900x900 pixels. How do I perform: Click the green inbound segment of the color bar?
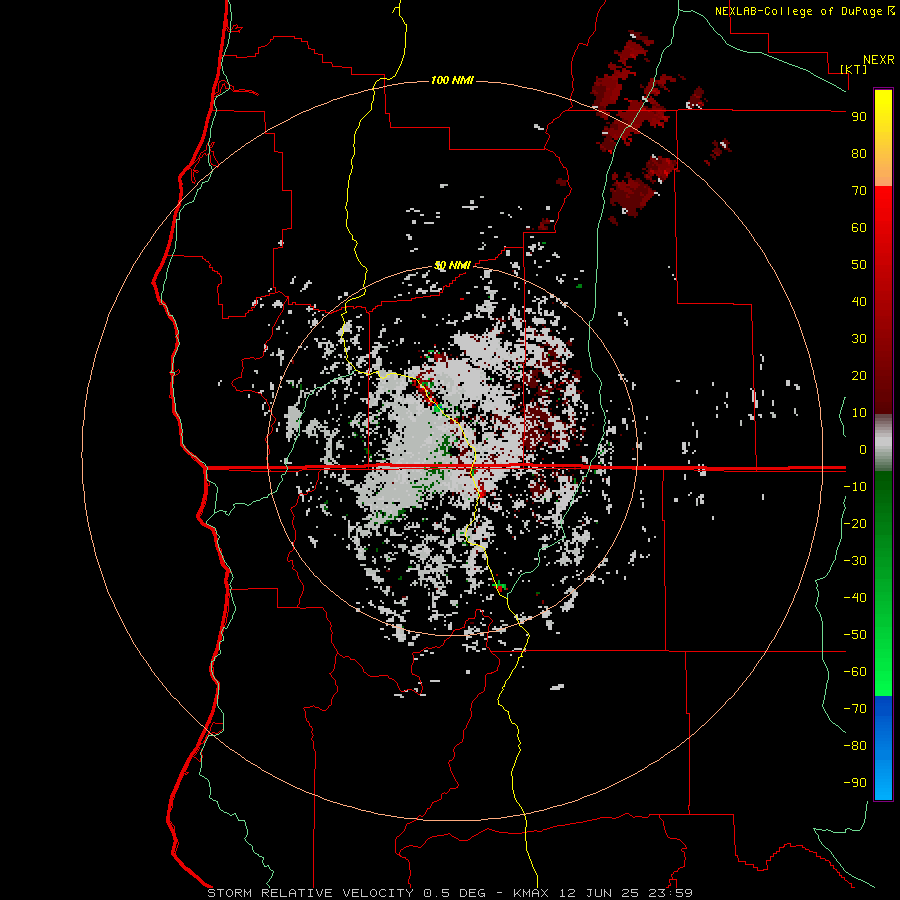pos(883,584)
